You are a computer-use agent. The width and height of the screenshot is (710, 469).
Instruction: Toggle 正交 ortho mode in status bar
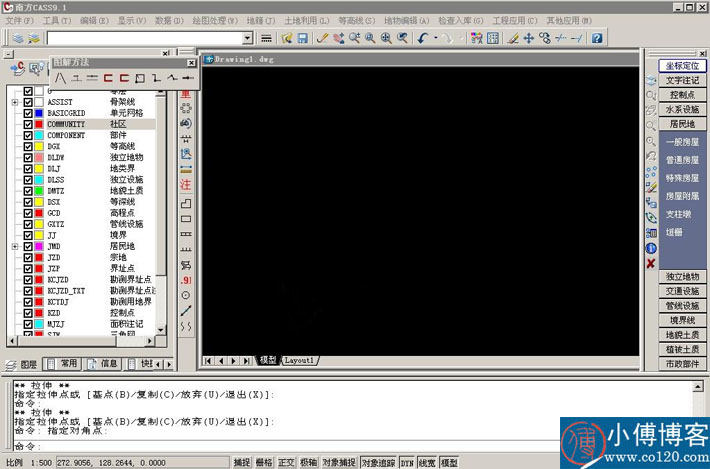pyautogui.click(x=286, y=462)
